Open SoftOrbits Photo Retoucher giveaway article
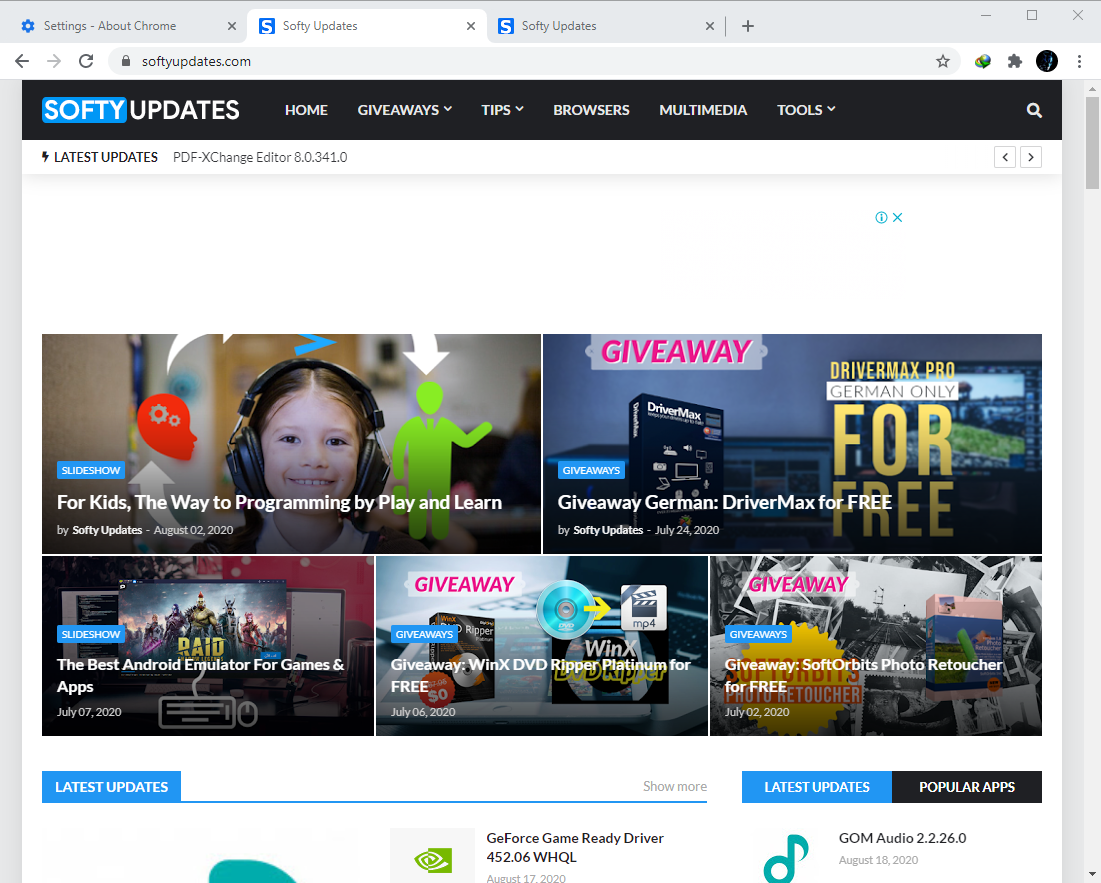 click(x=864, y=675)
